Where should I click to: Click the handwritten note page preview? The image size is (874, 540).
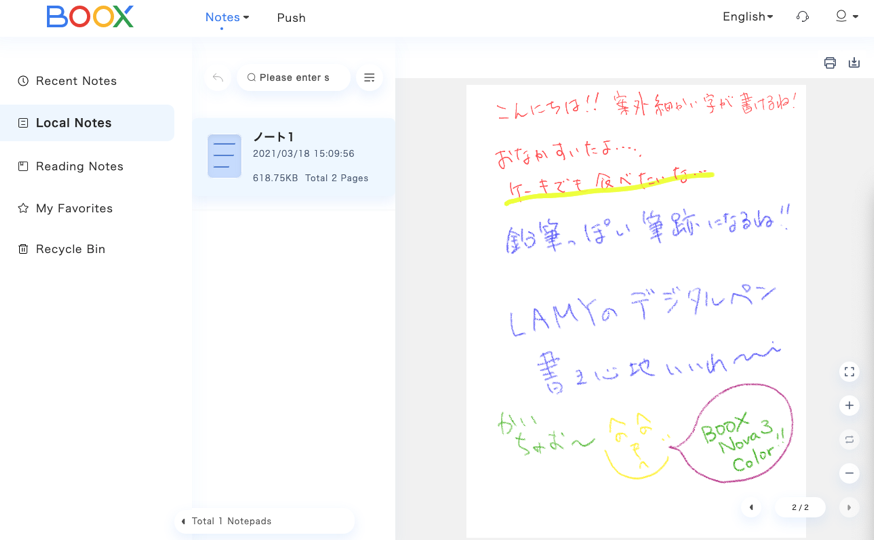pyautogui.click(x=636, y=311)
